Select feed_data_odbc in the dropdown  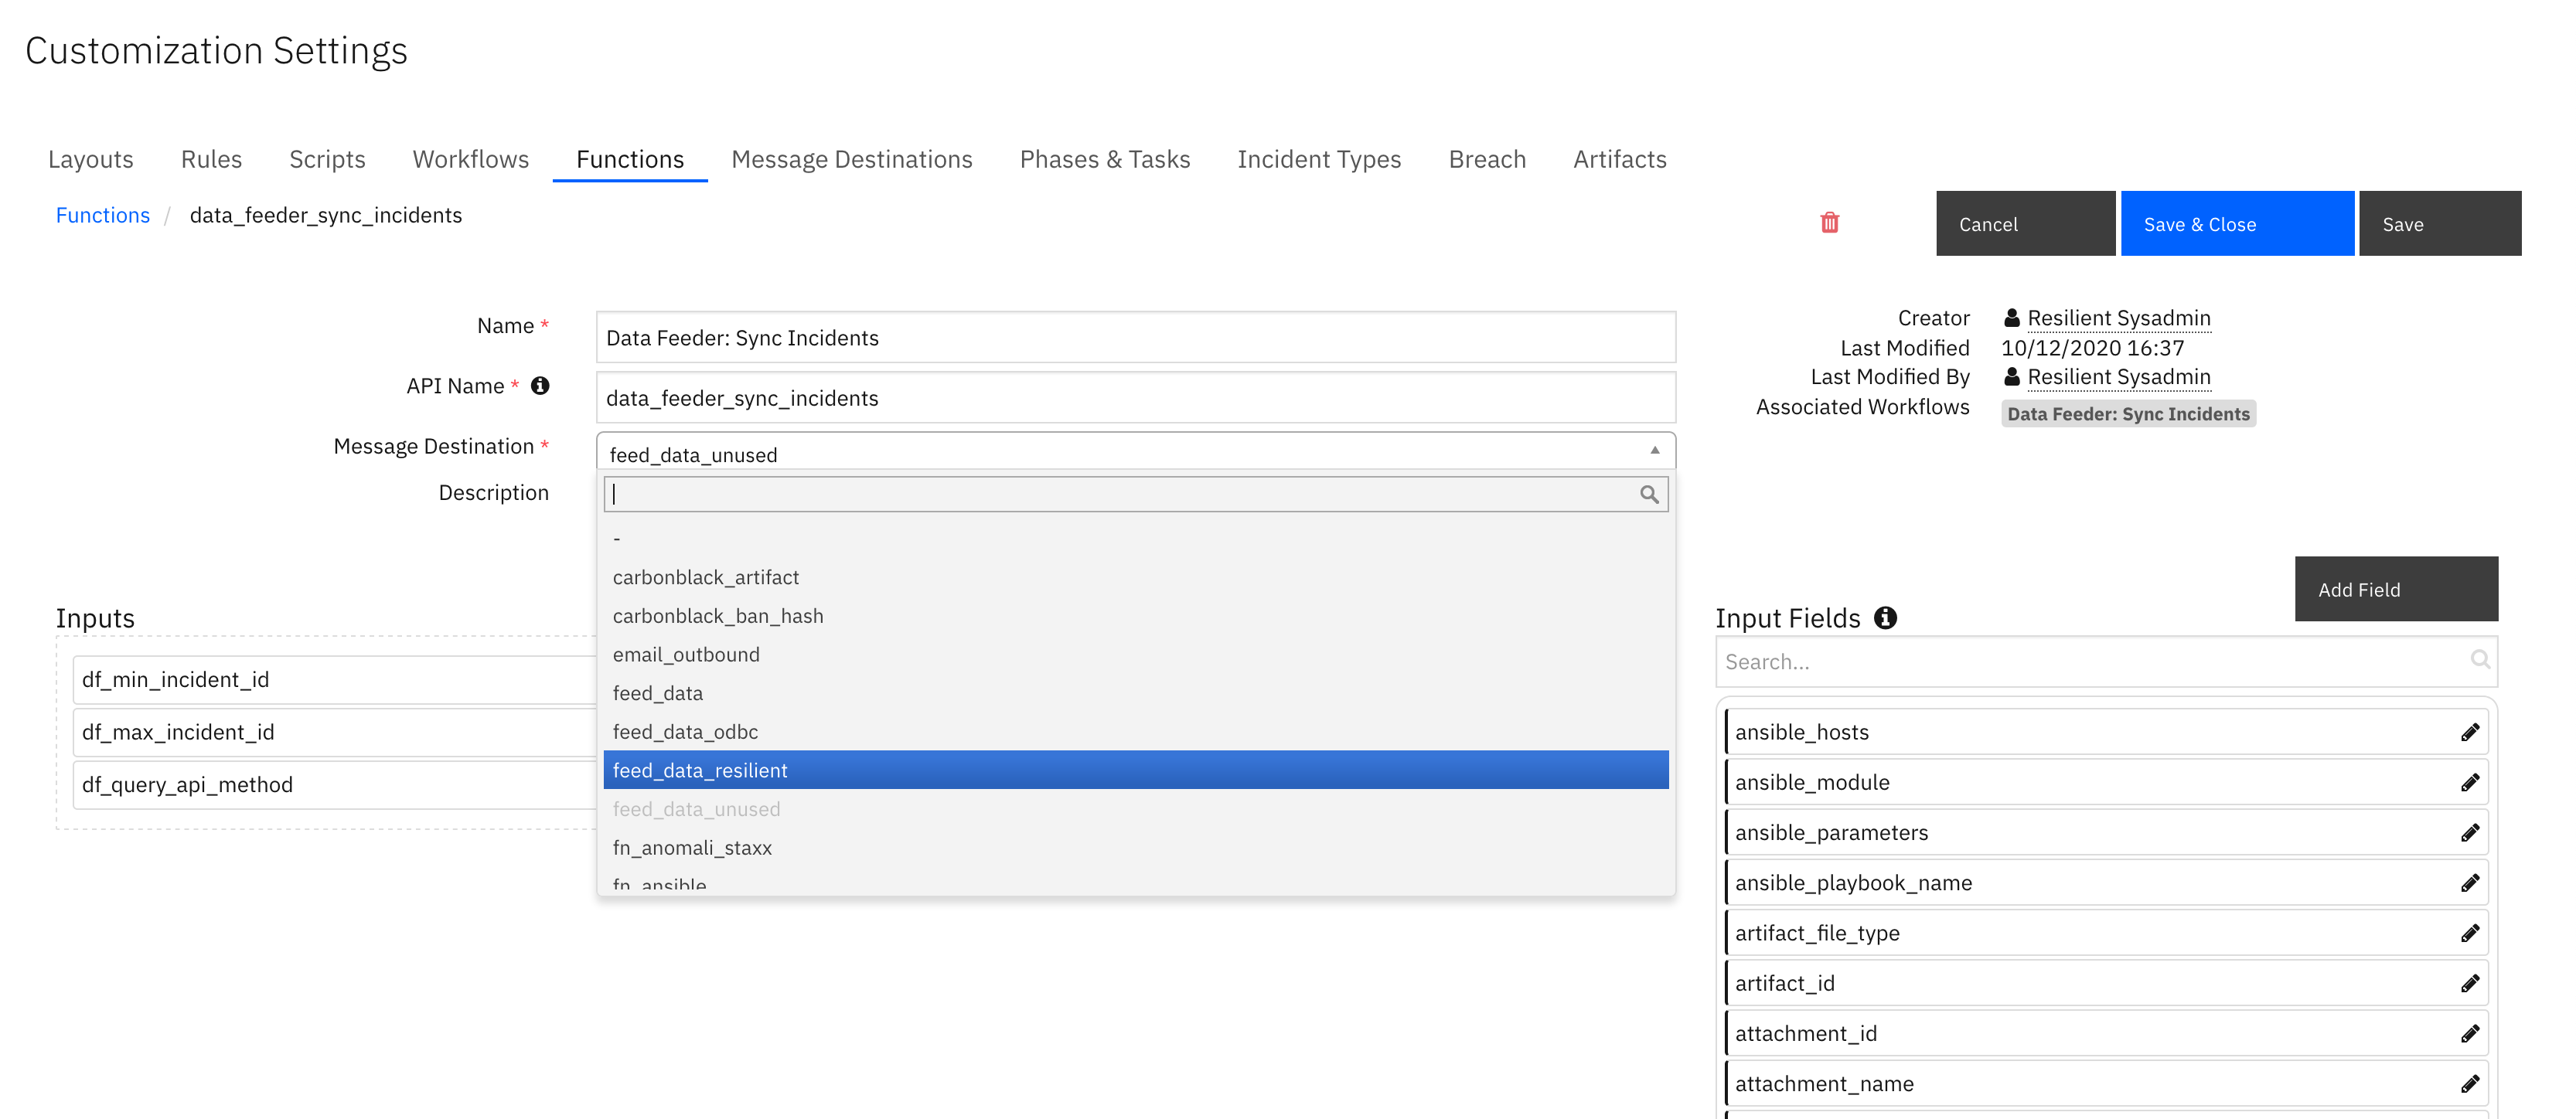point(1136,732)
